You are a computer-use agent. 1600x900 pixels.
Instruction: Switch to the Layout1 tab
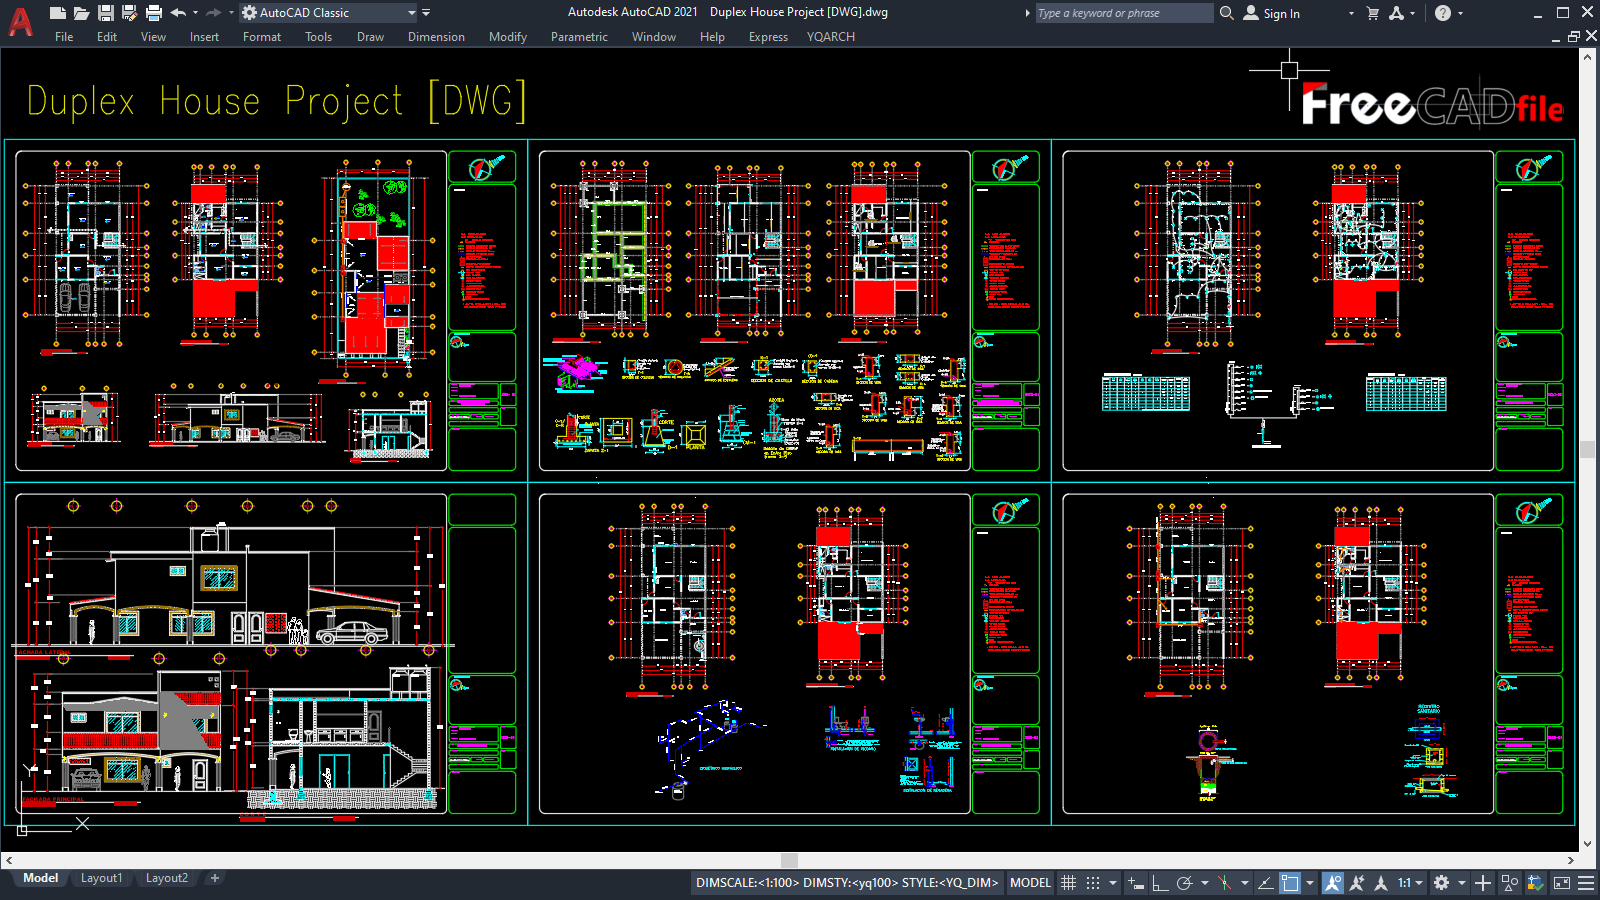click(x=101, y=878)
